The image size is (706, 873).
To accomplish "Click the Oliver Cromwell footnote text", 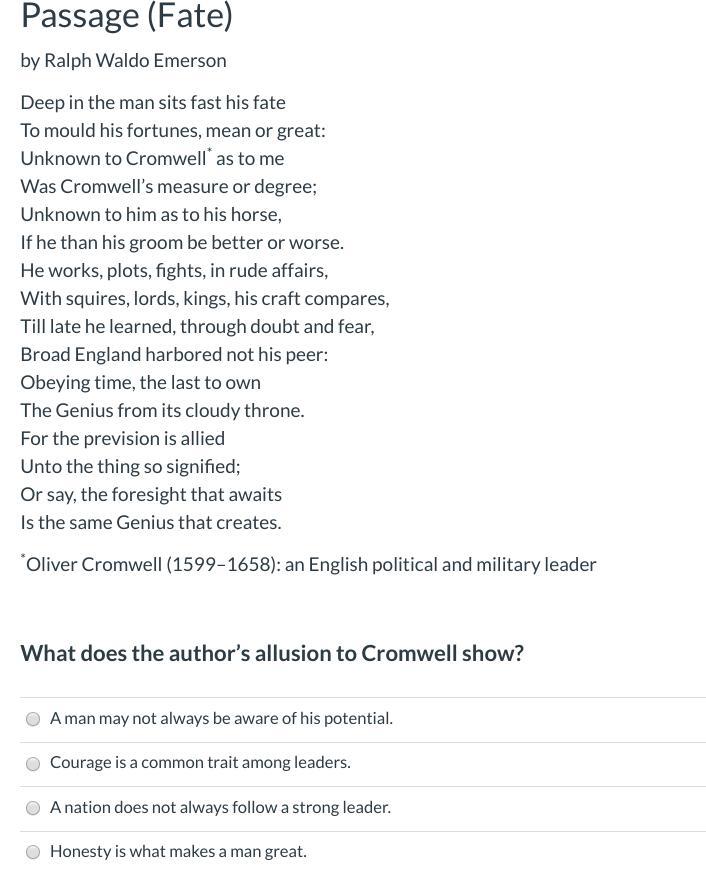I will [308, 564].
